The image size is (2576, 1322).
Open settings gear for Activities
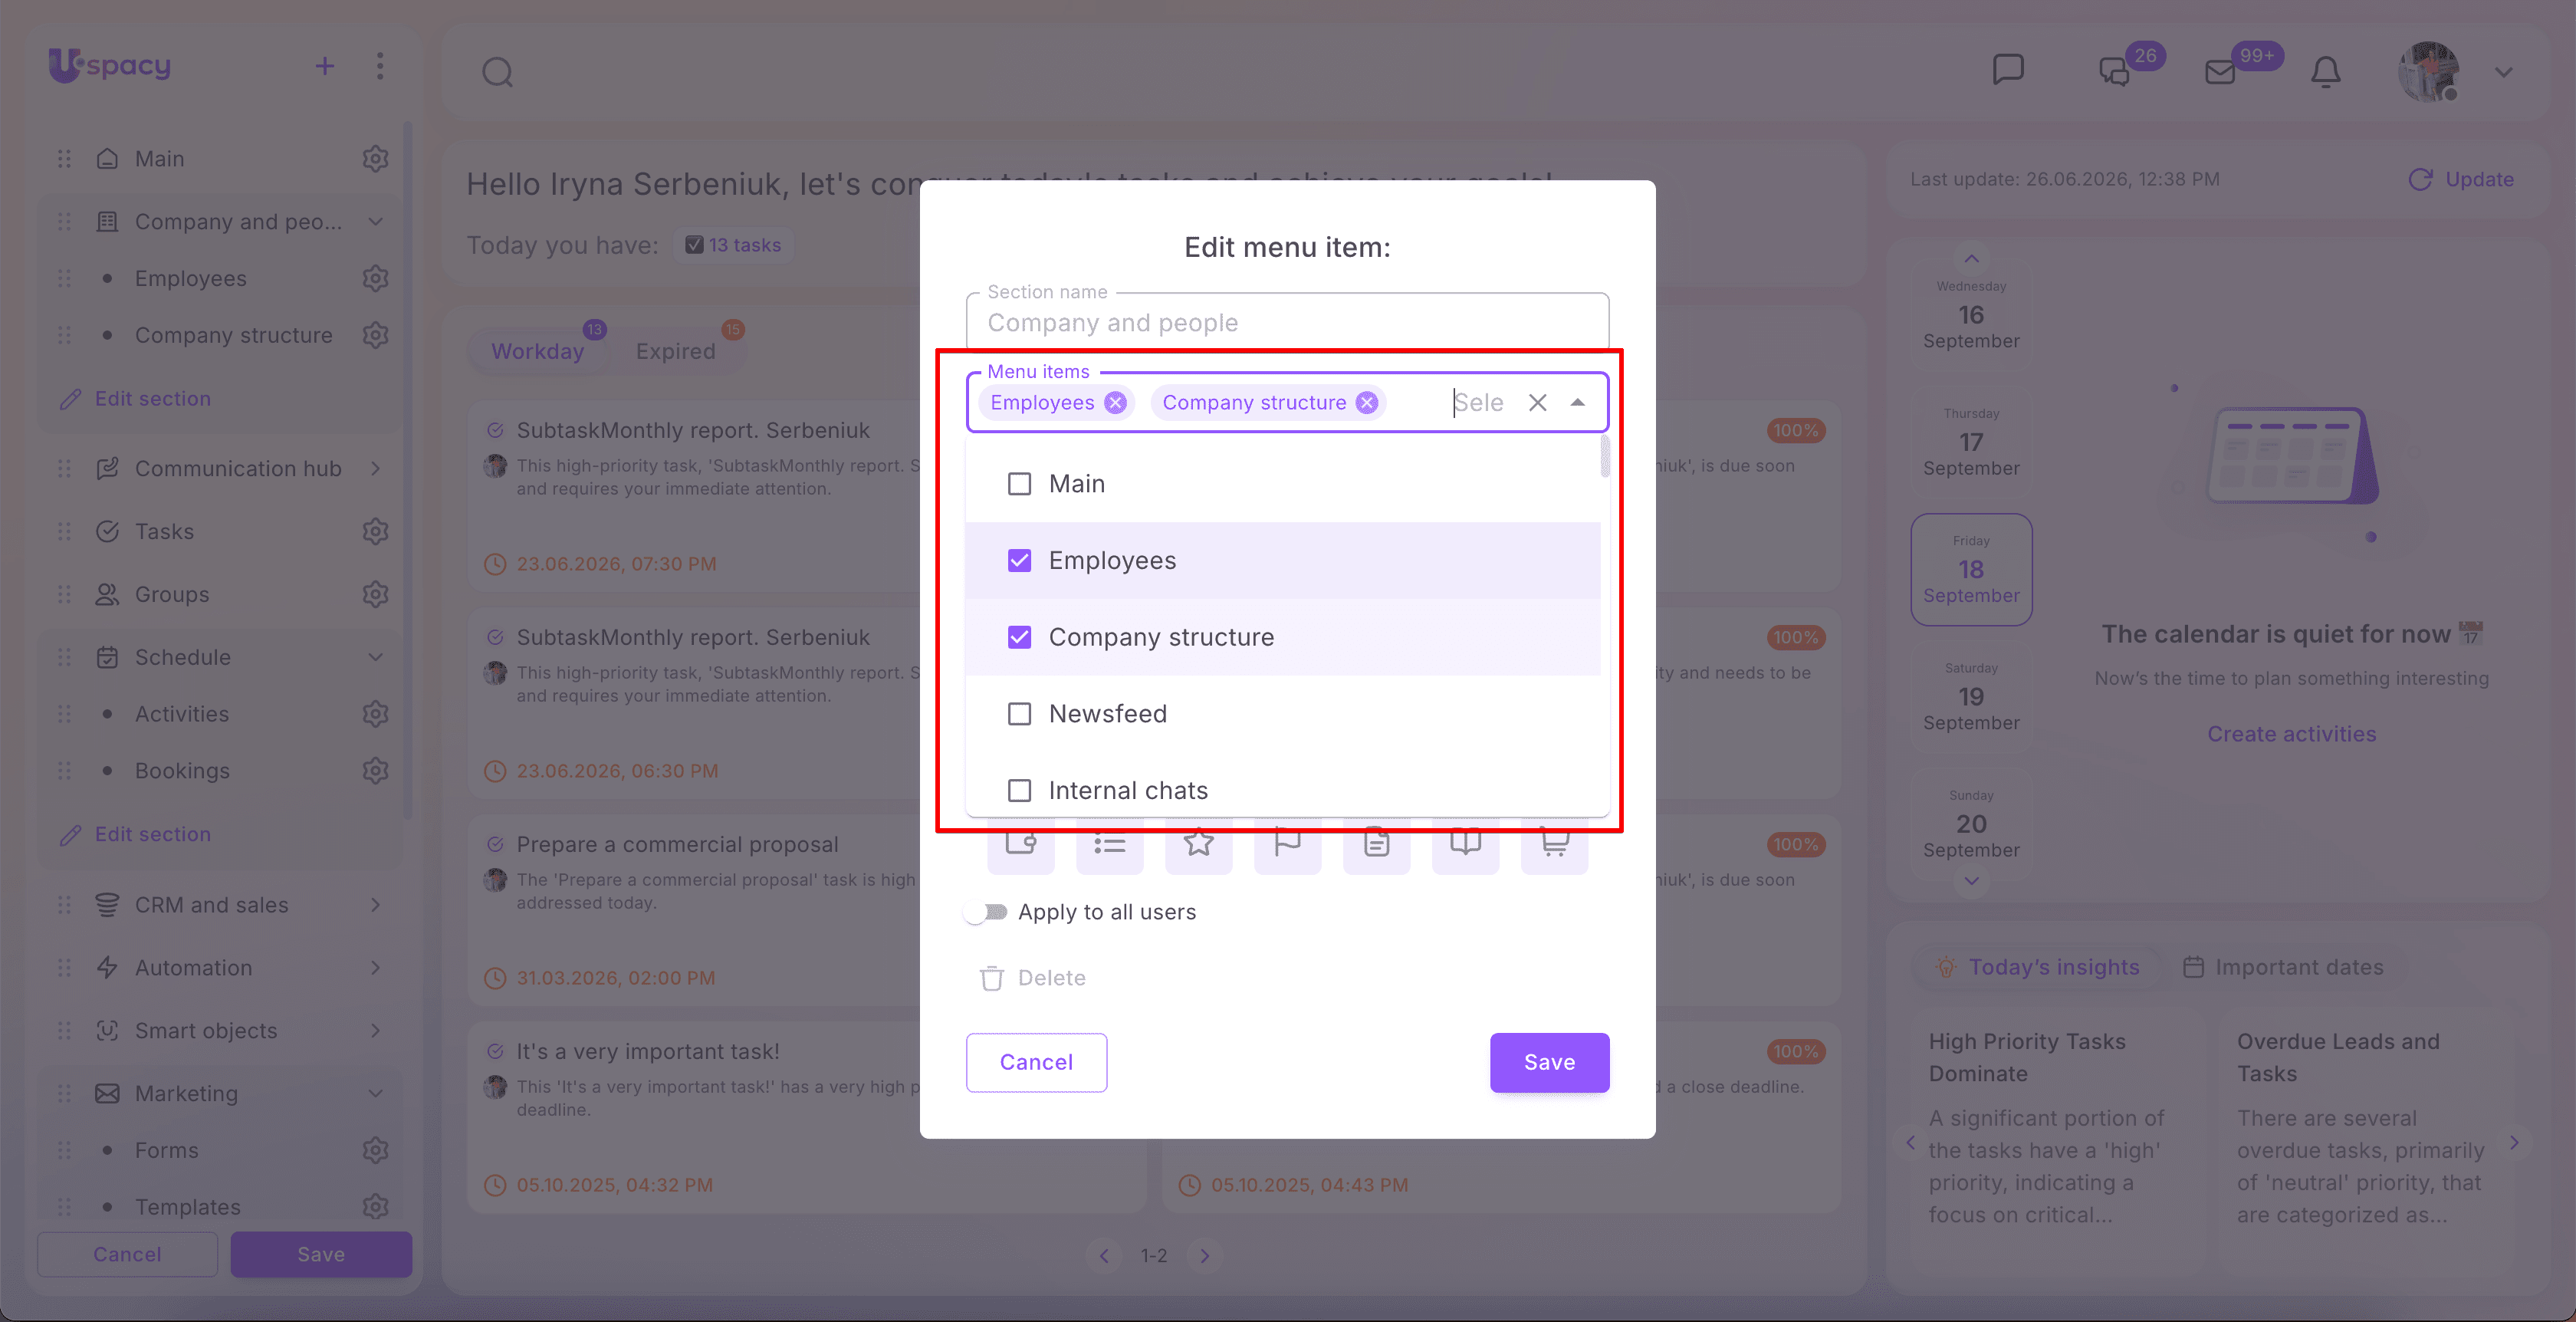[375, 714]
